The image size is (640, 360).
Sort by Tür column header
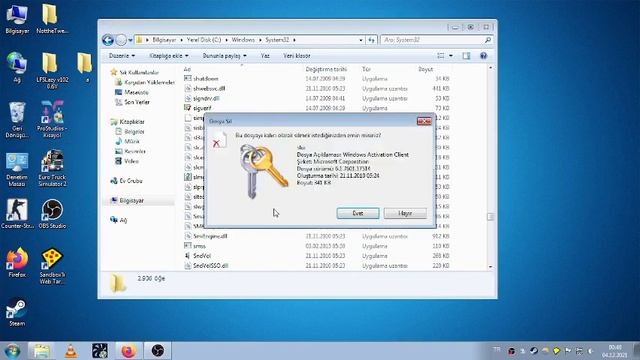[x=366, y=69]
